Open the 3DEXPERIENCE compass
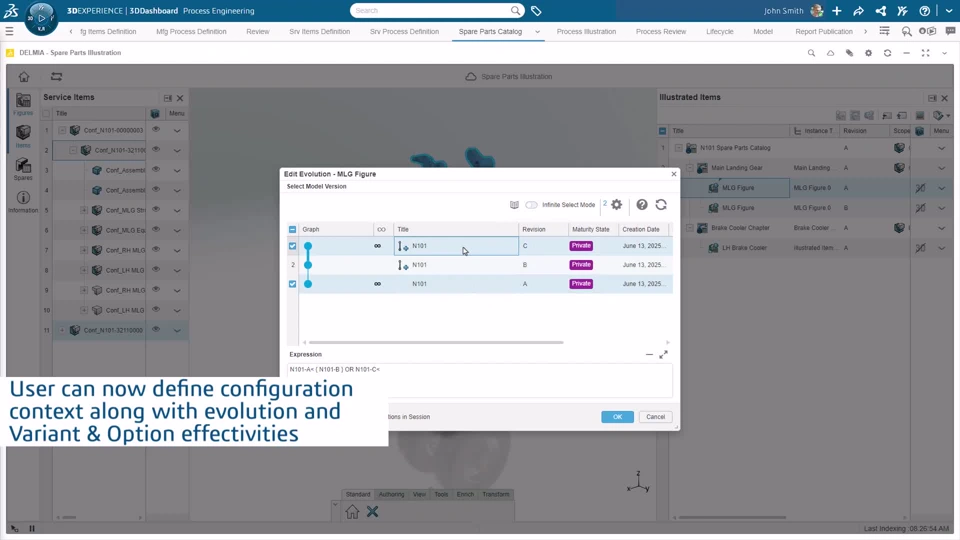The height and width of the screenshot is (540, 960). click(x=41, y=18)
